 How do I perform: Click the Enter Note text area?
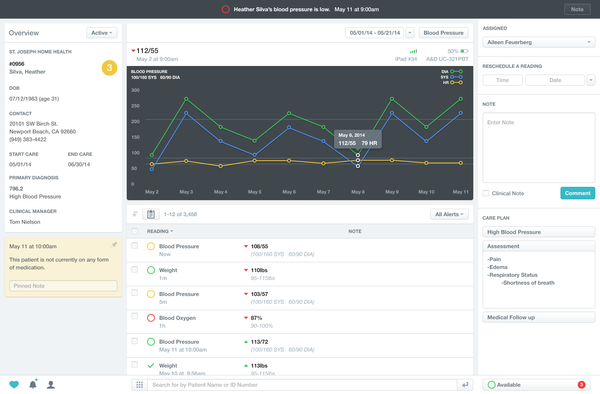539,147
